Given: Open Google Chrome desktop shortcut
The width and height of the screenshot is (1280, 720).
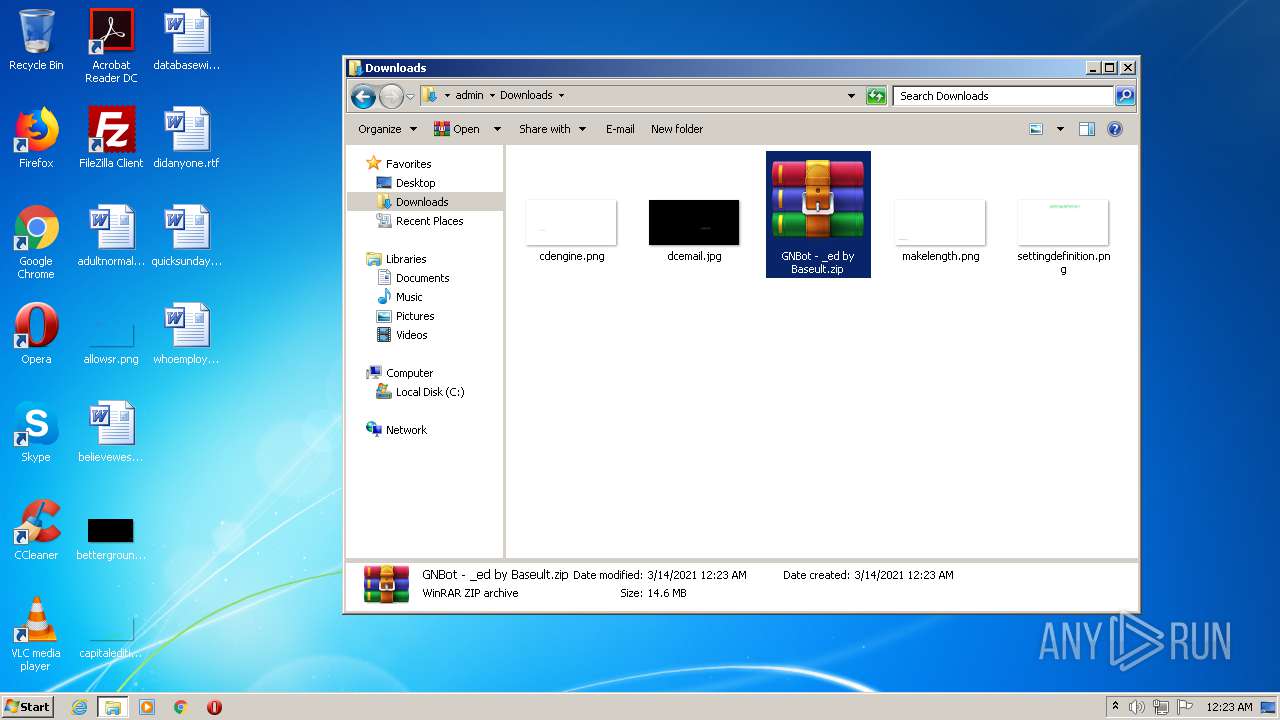Looking at the screenshot, I should (36, 242).
